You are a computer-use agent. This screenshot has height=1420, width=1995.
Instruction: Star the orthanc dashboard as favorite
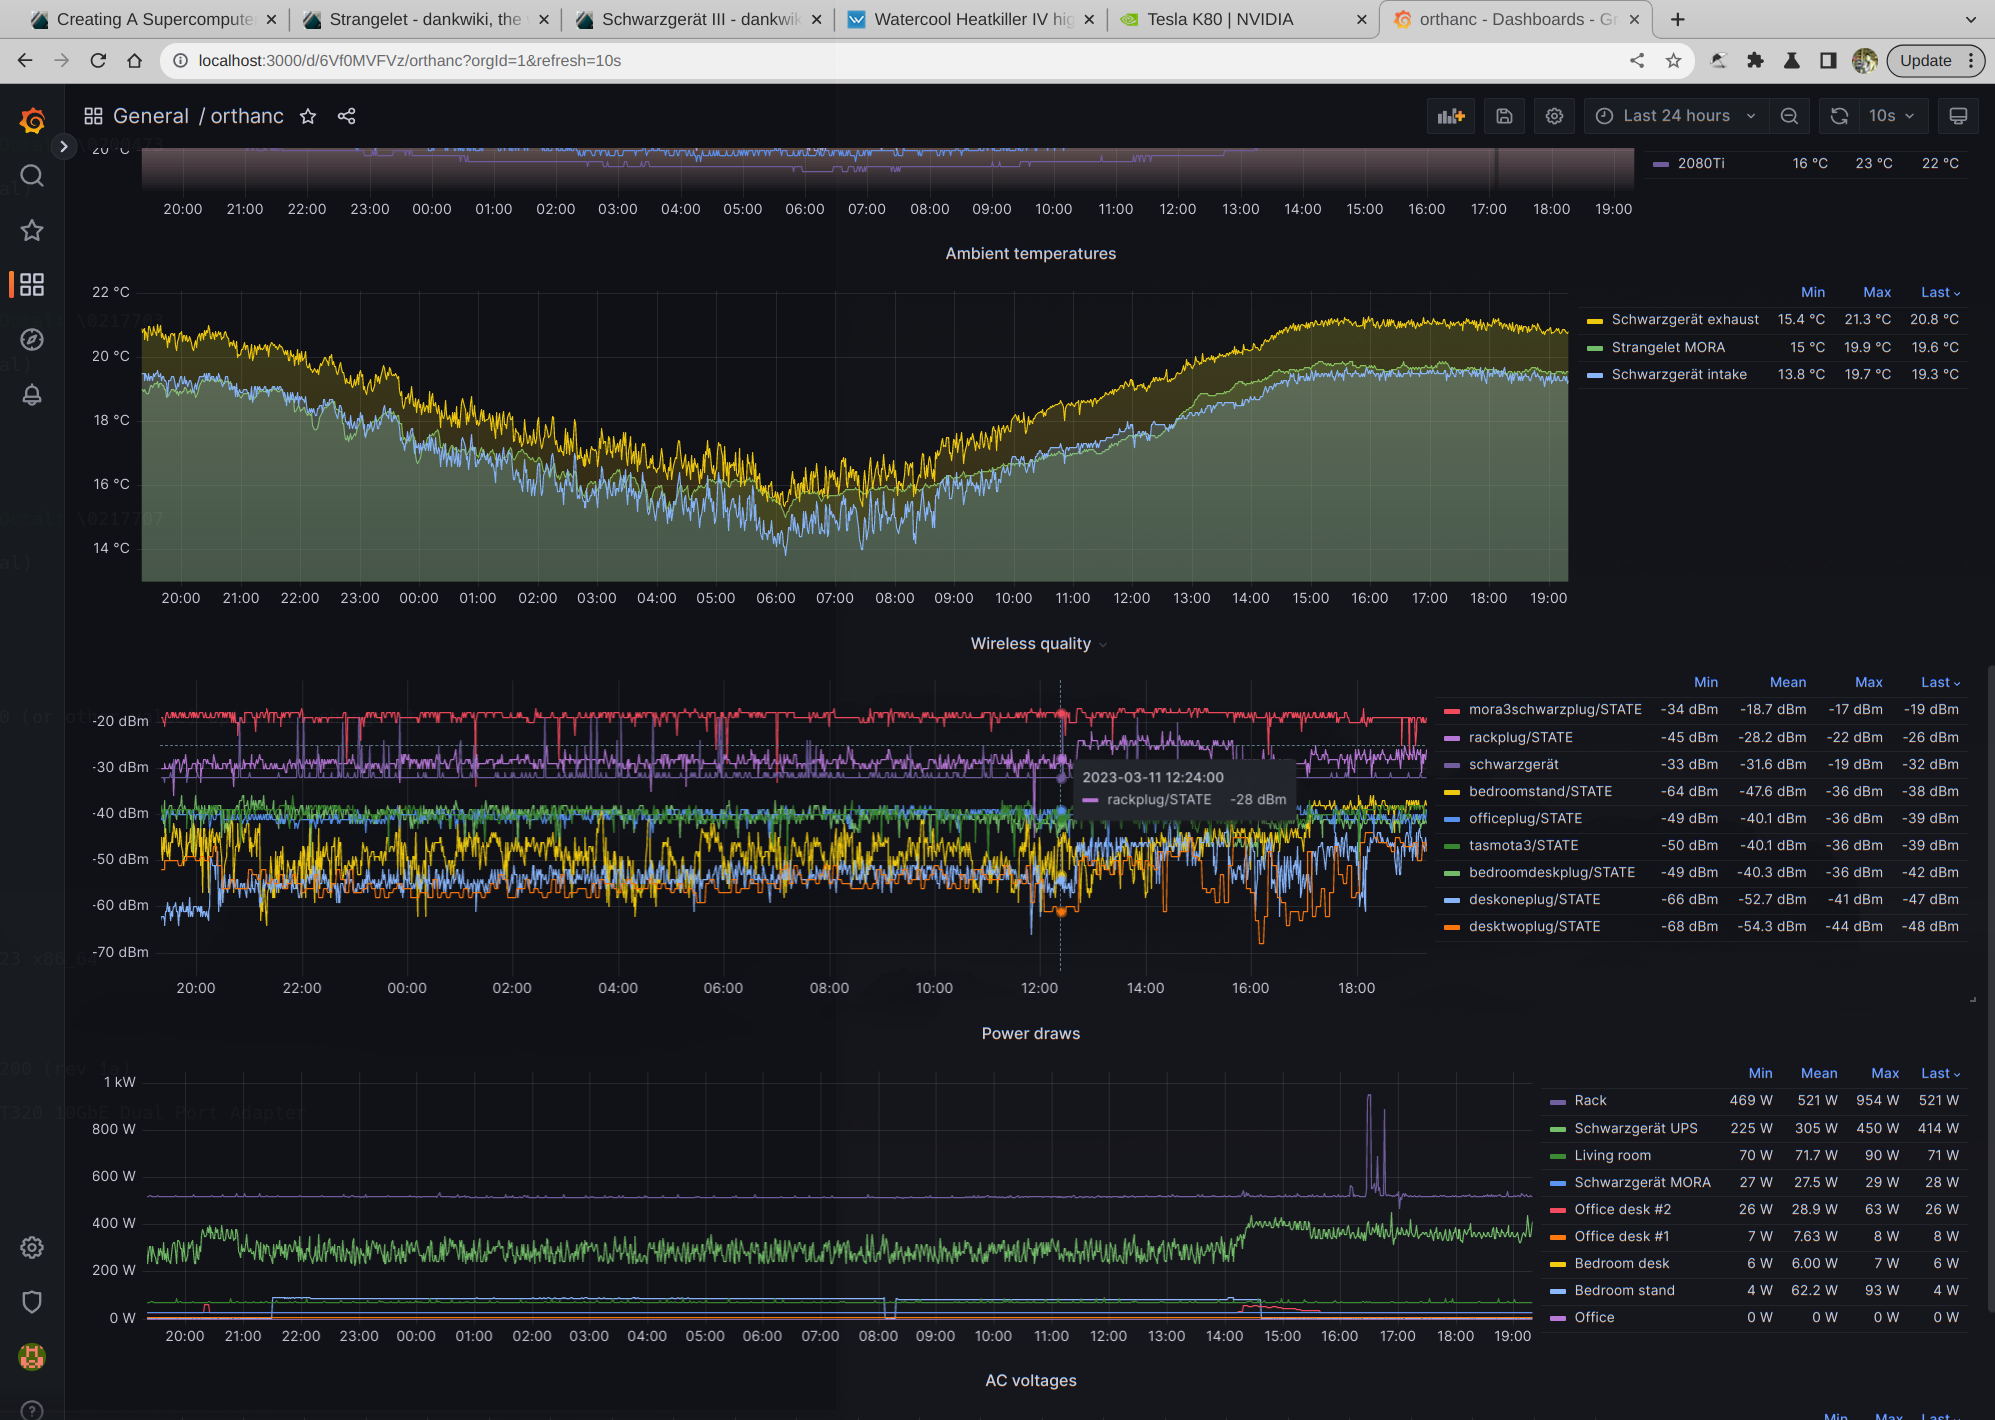pos(308,116)
